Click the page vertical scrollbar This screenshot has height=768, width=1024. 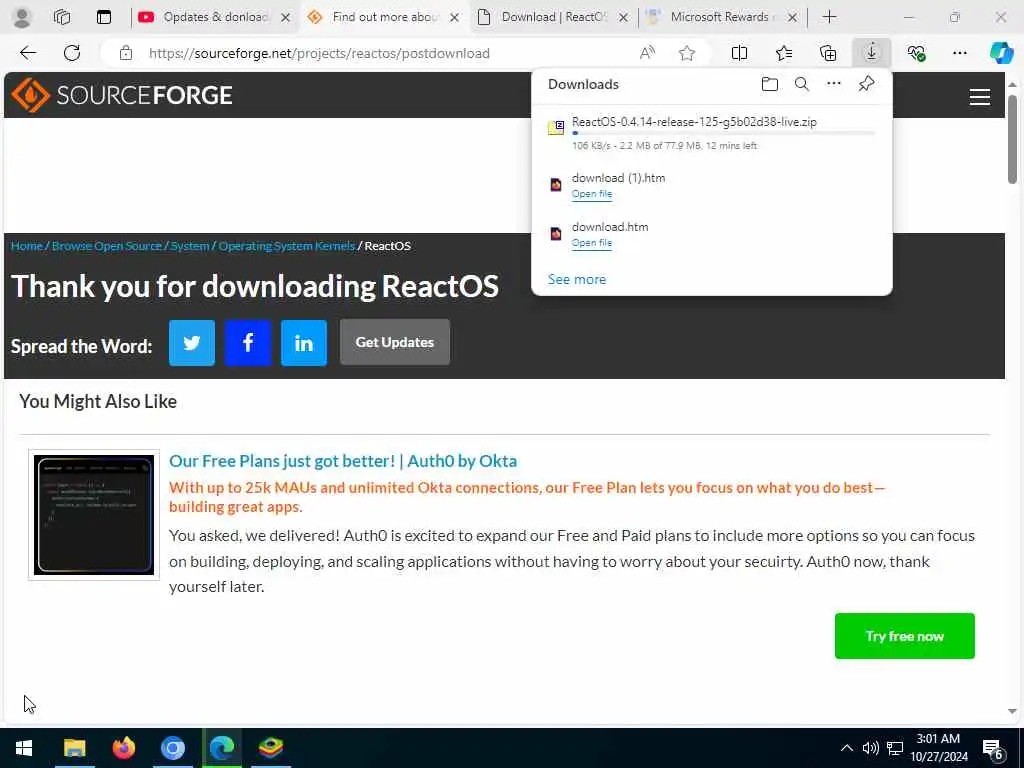pyautogui.click(x=1012, y=139)
